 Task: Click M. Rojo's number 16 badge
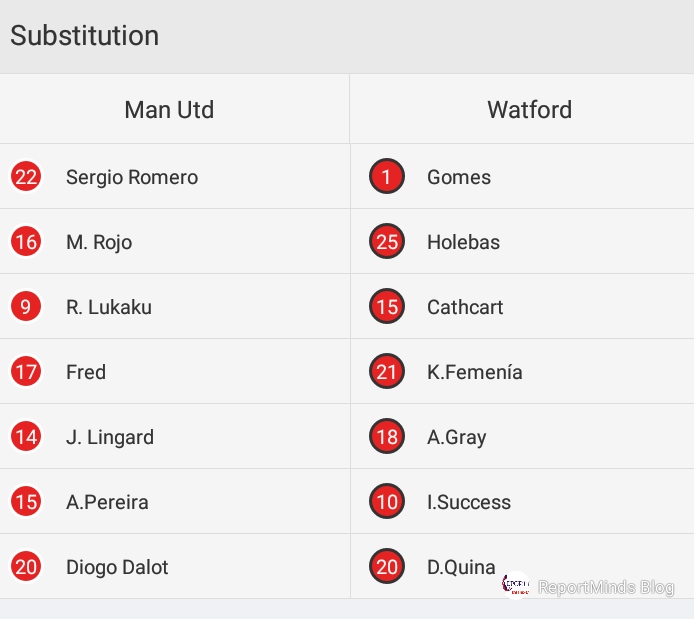click(x=26, y=242)
